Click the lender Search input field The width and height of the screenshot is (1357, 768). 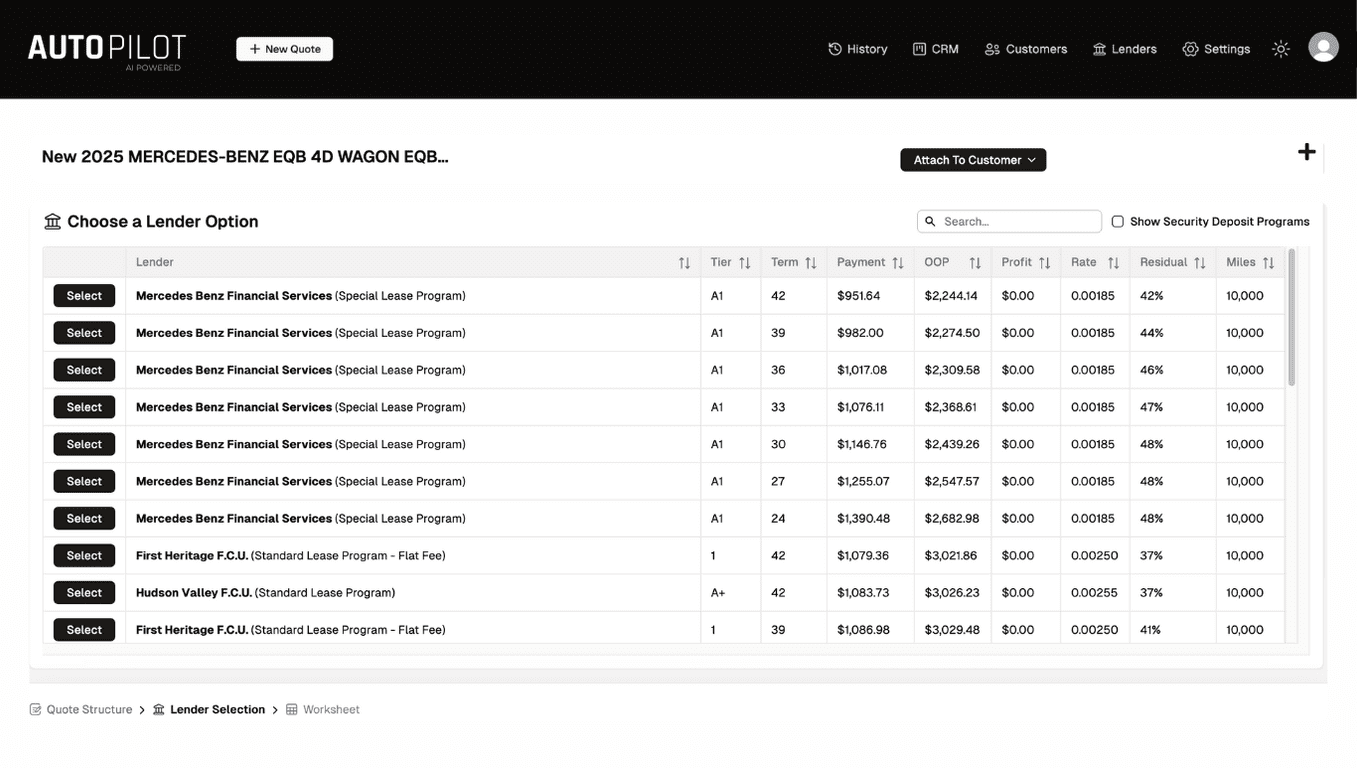click(x=1009, y=221)
